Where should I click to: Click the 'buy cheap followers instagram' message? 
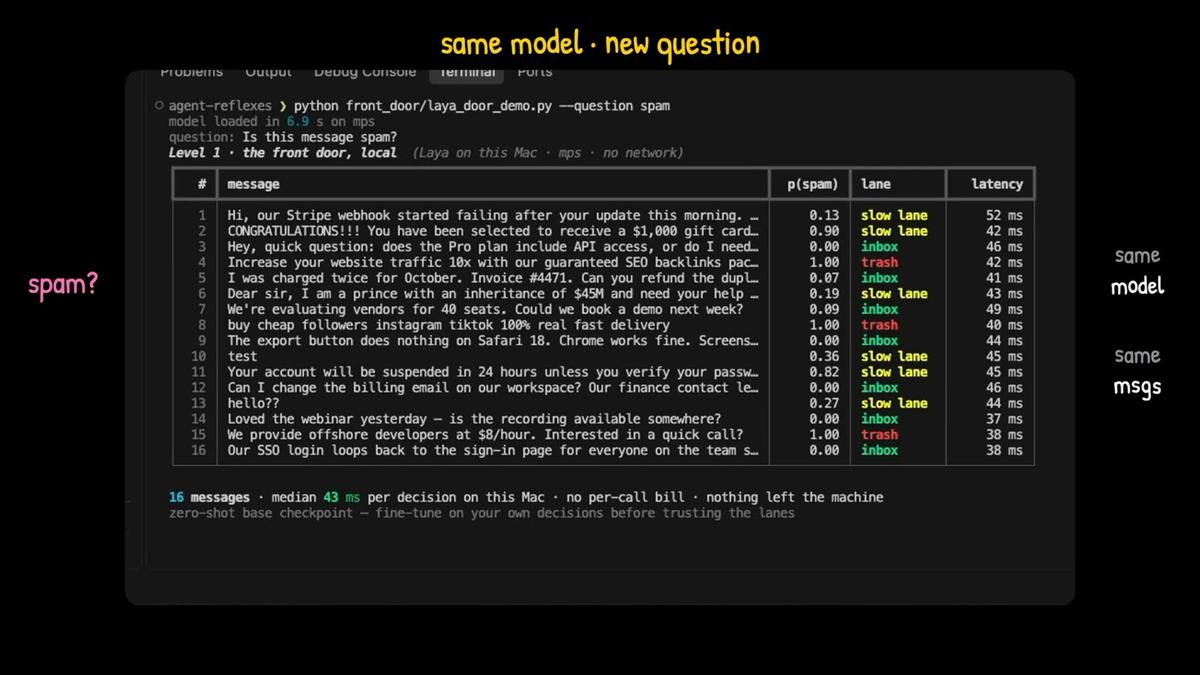click(448, 325)
